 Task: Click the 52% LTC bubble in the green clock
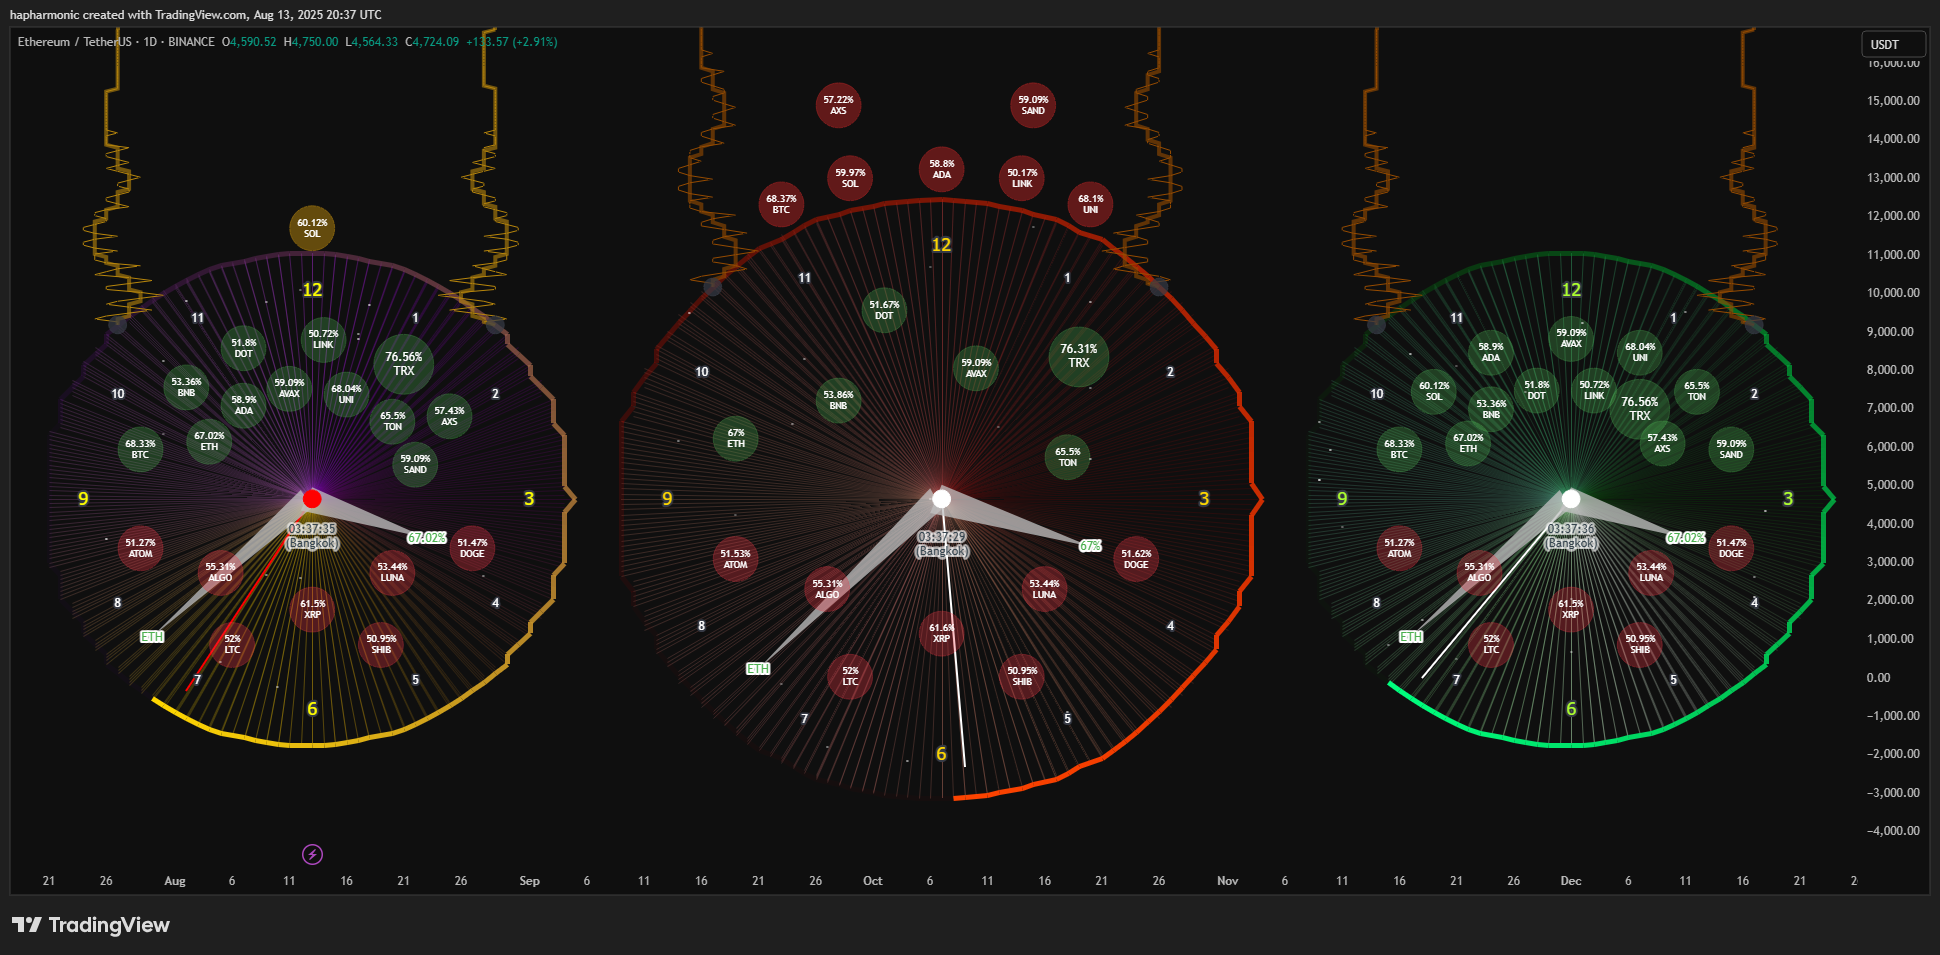coord(1491,644)
